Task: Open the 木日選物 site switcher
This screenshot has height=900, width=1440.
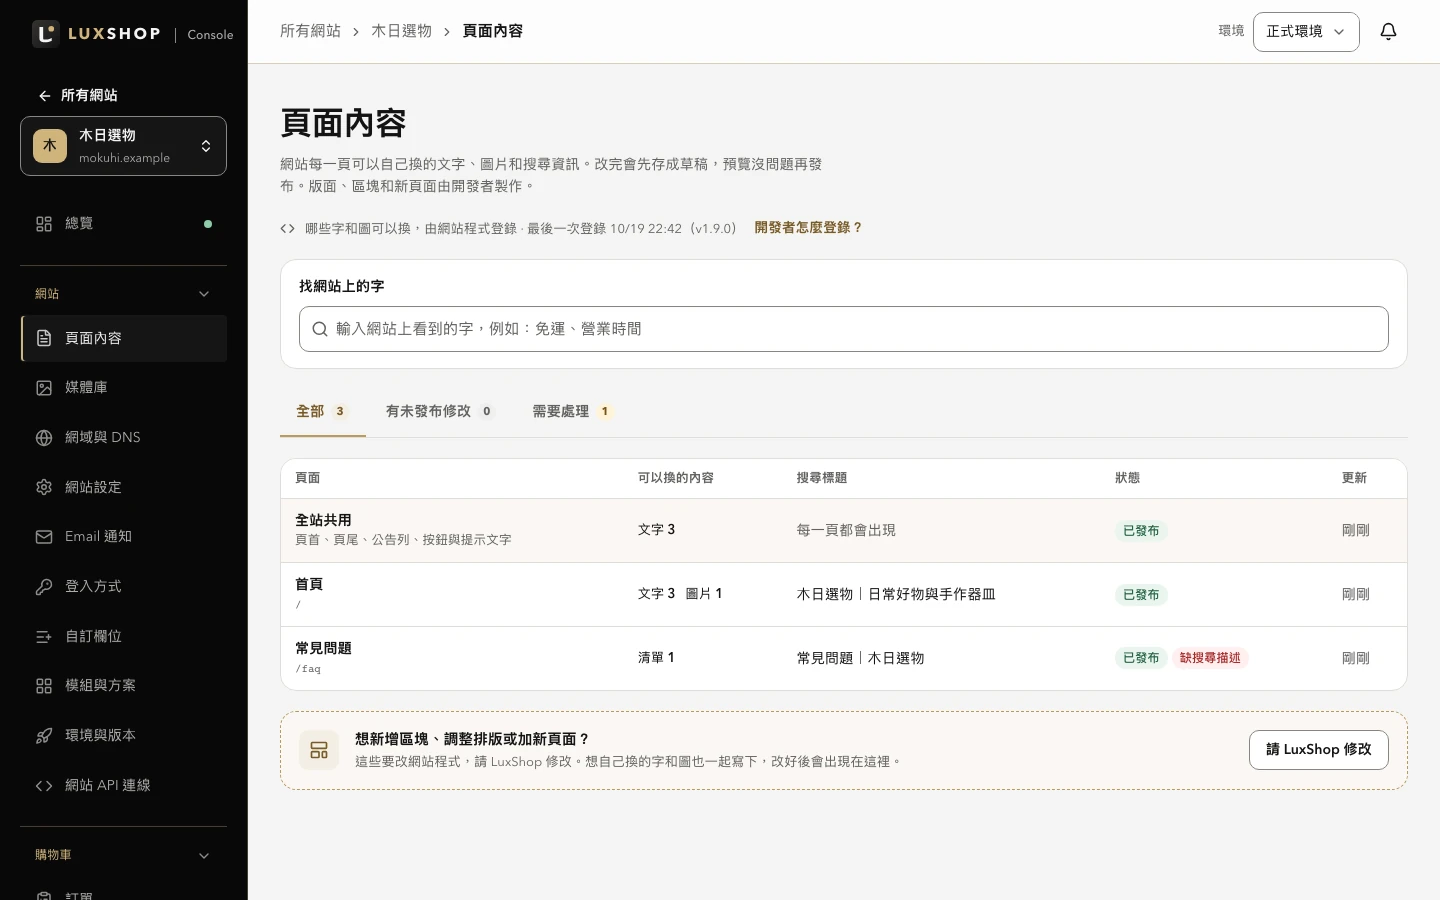Action: (123, 146)
